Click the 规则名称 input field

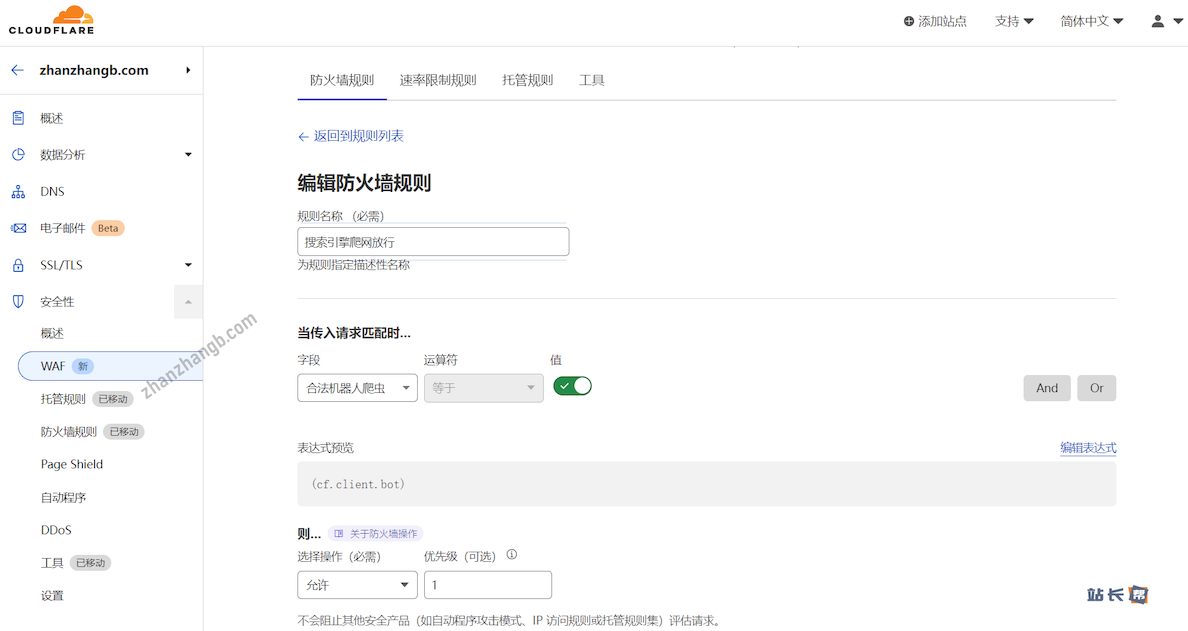tap(433, 242)
